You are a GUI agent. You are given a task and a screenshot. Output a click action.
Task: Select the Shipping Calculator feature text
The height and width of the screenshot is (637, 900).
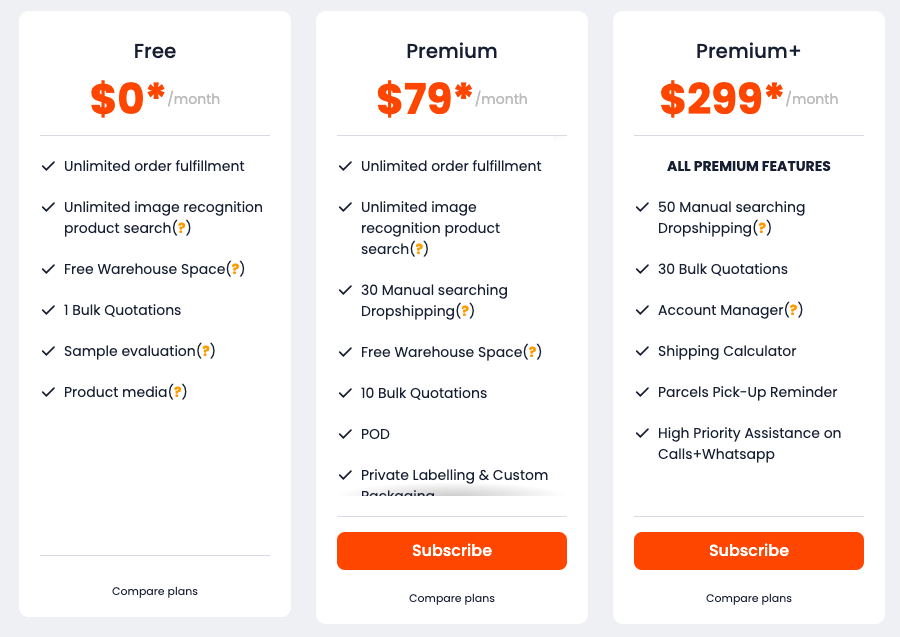(727, 351)
